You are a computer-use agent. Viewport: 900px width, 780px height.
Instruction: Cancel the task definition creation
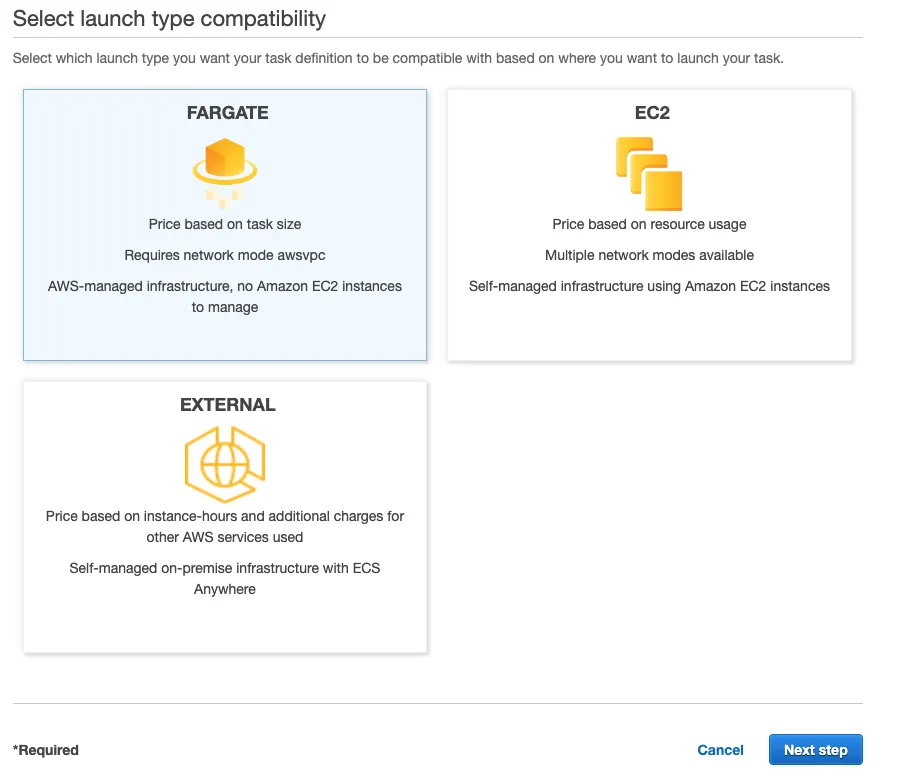click(720, 750)
